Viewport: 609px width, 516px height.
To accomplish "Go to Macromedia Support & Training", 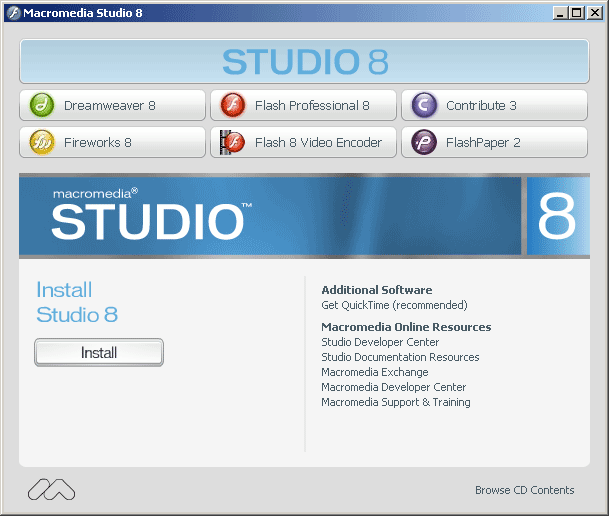I will pos(395,402).
